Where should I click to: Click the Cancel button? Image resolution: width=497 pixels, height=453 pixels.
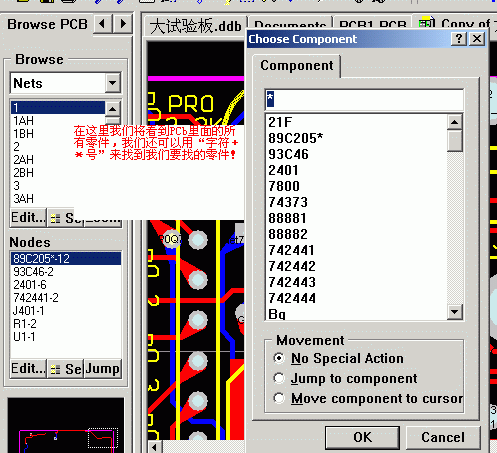click(443, 437)
